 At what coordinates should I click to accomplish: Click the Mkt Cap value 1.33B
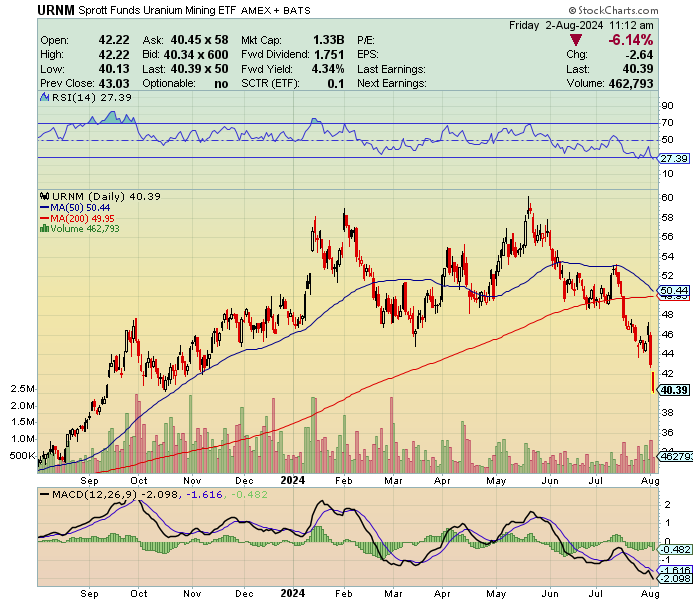(x=329, y=40)
